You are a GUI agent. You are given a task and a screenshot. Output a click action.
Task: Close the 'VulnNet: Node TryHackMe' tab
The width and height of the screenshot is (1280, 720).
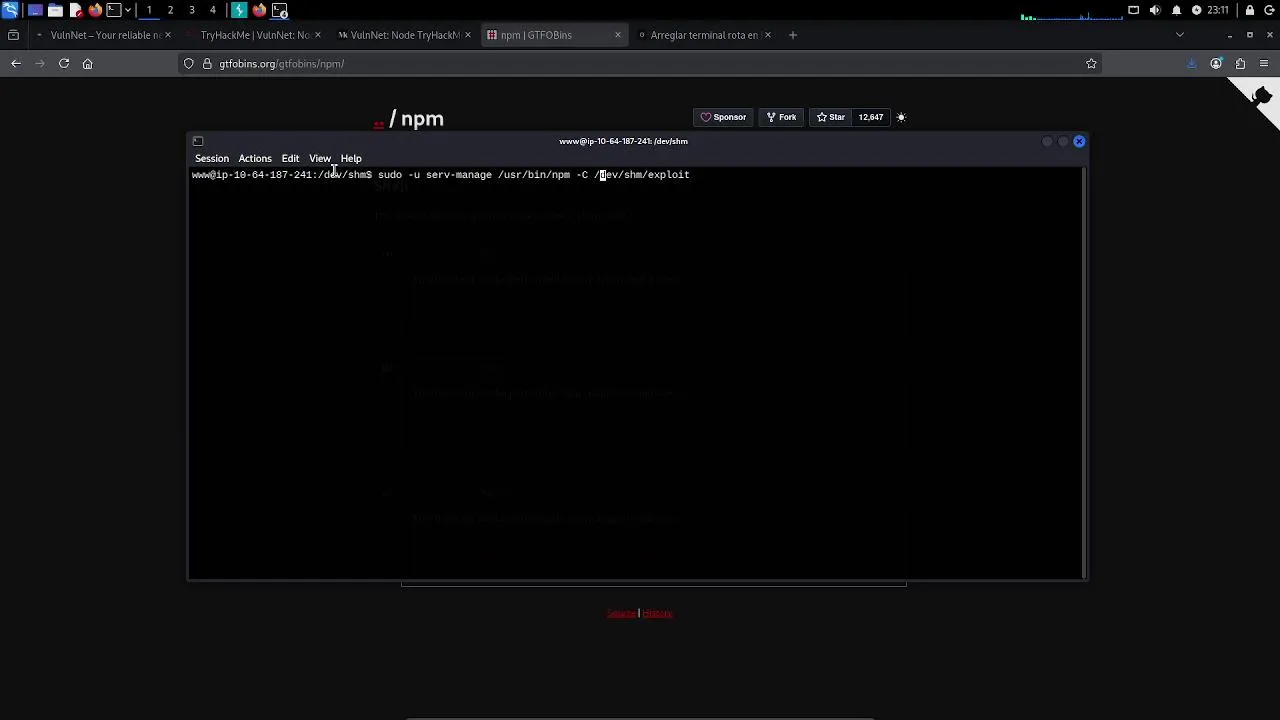coord(467,35)
